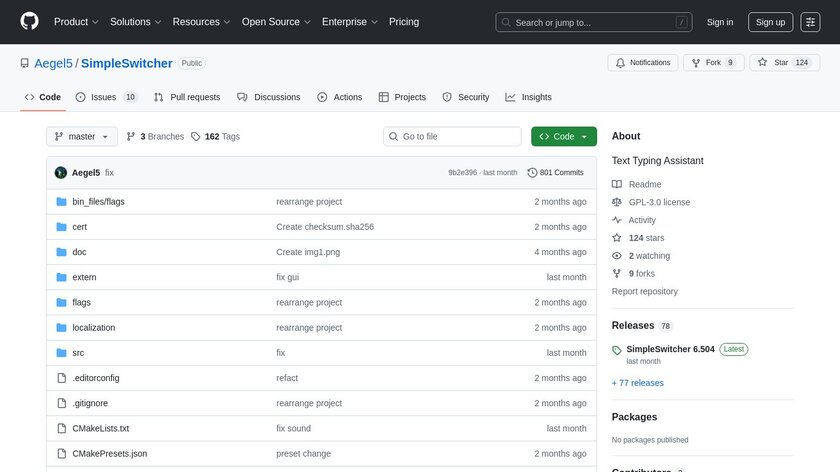
Task: Open the Insights tab
Action: tap(528, 97)
